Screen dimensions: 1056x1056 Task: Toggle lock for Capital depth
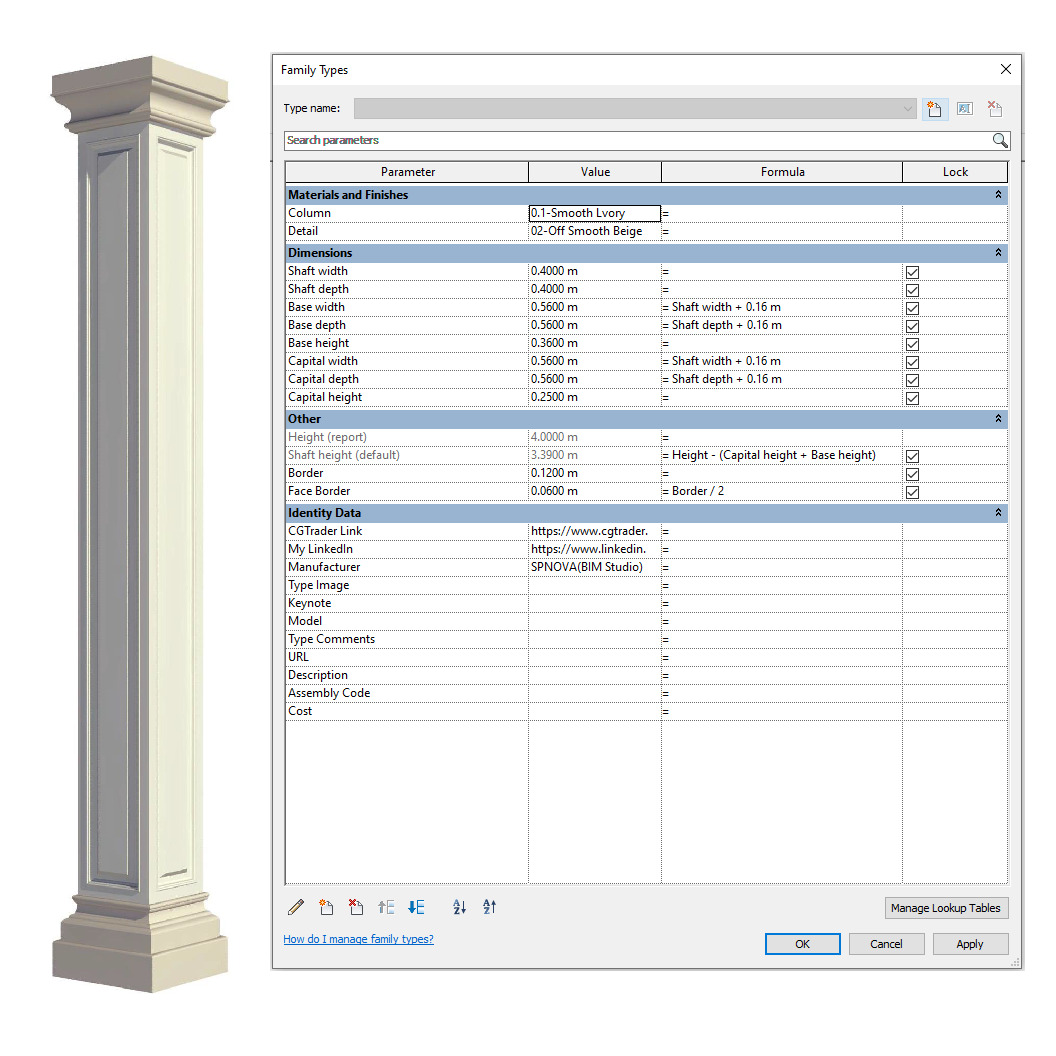[x=913, y=381]
